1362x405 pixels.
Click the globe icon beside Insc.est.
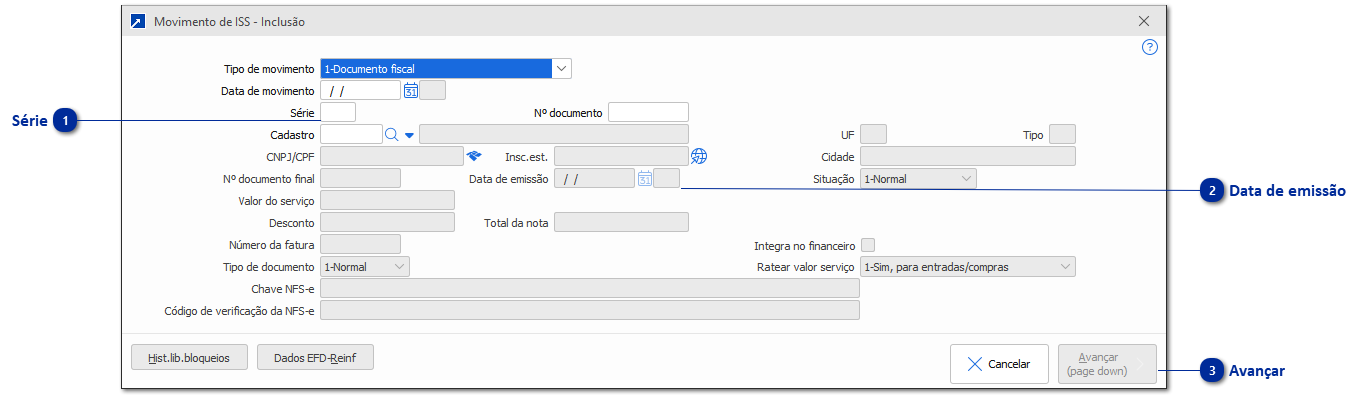pyautogui.click(x=699, y=156)
